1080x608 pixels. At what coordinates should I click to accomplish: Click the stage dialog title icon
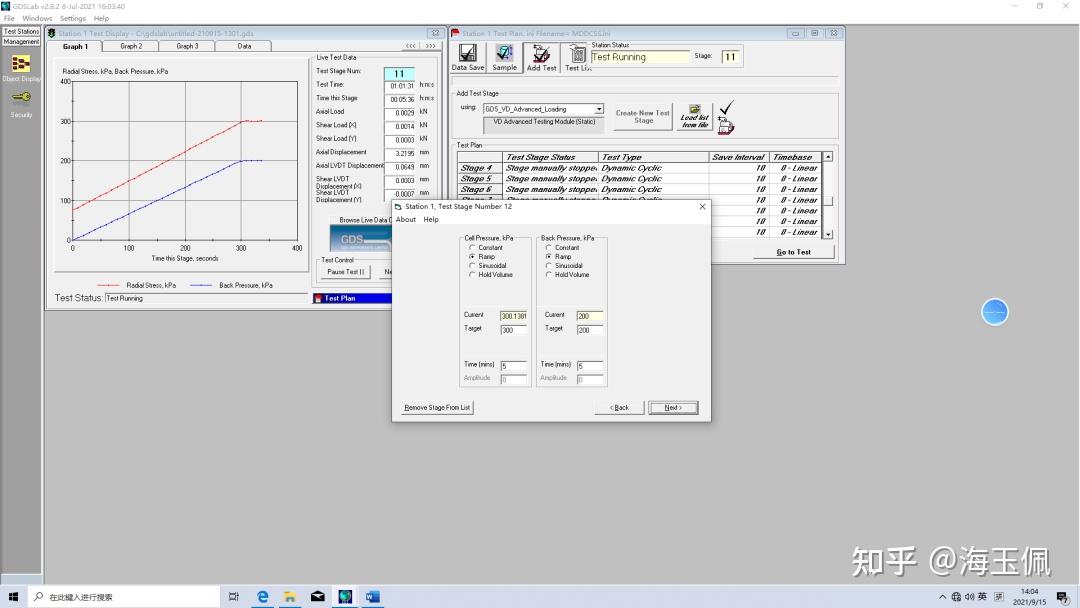(x=398, y=207)
